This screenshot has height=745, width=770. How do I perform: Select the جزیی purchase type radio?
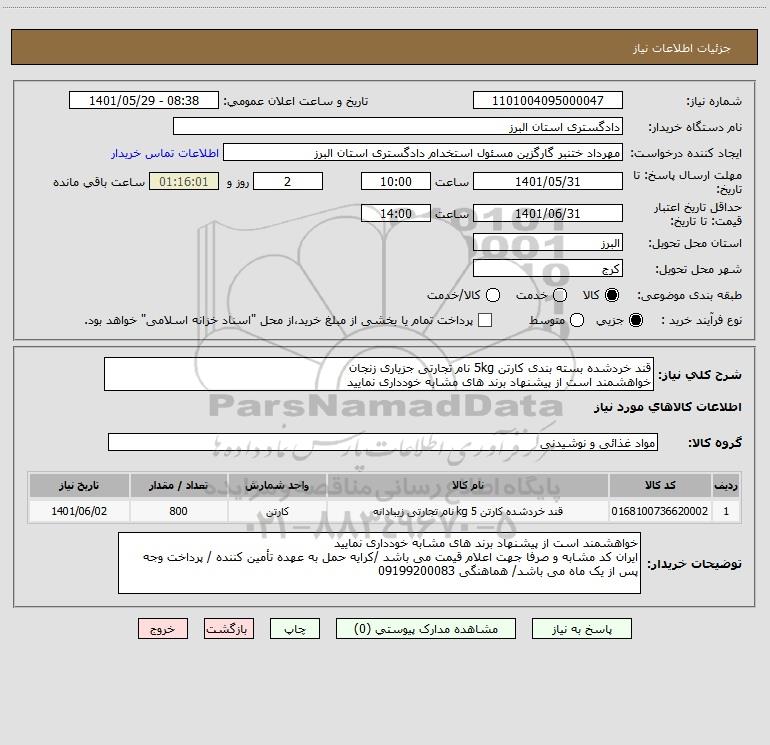[x=636, y=320]
